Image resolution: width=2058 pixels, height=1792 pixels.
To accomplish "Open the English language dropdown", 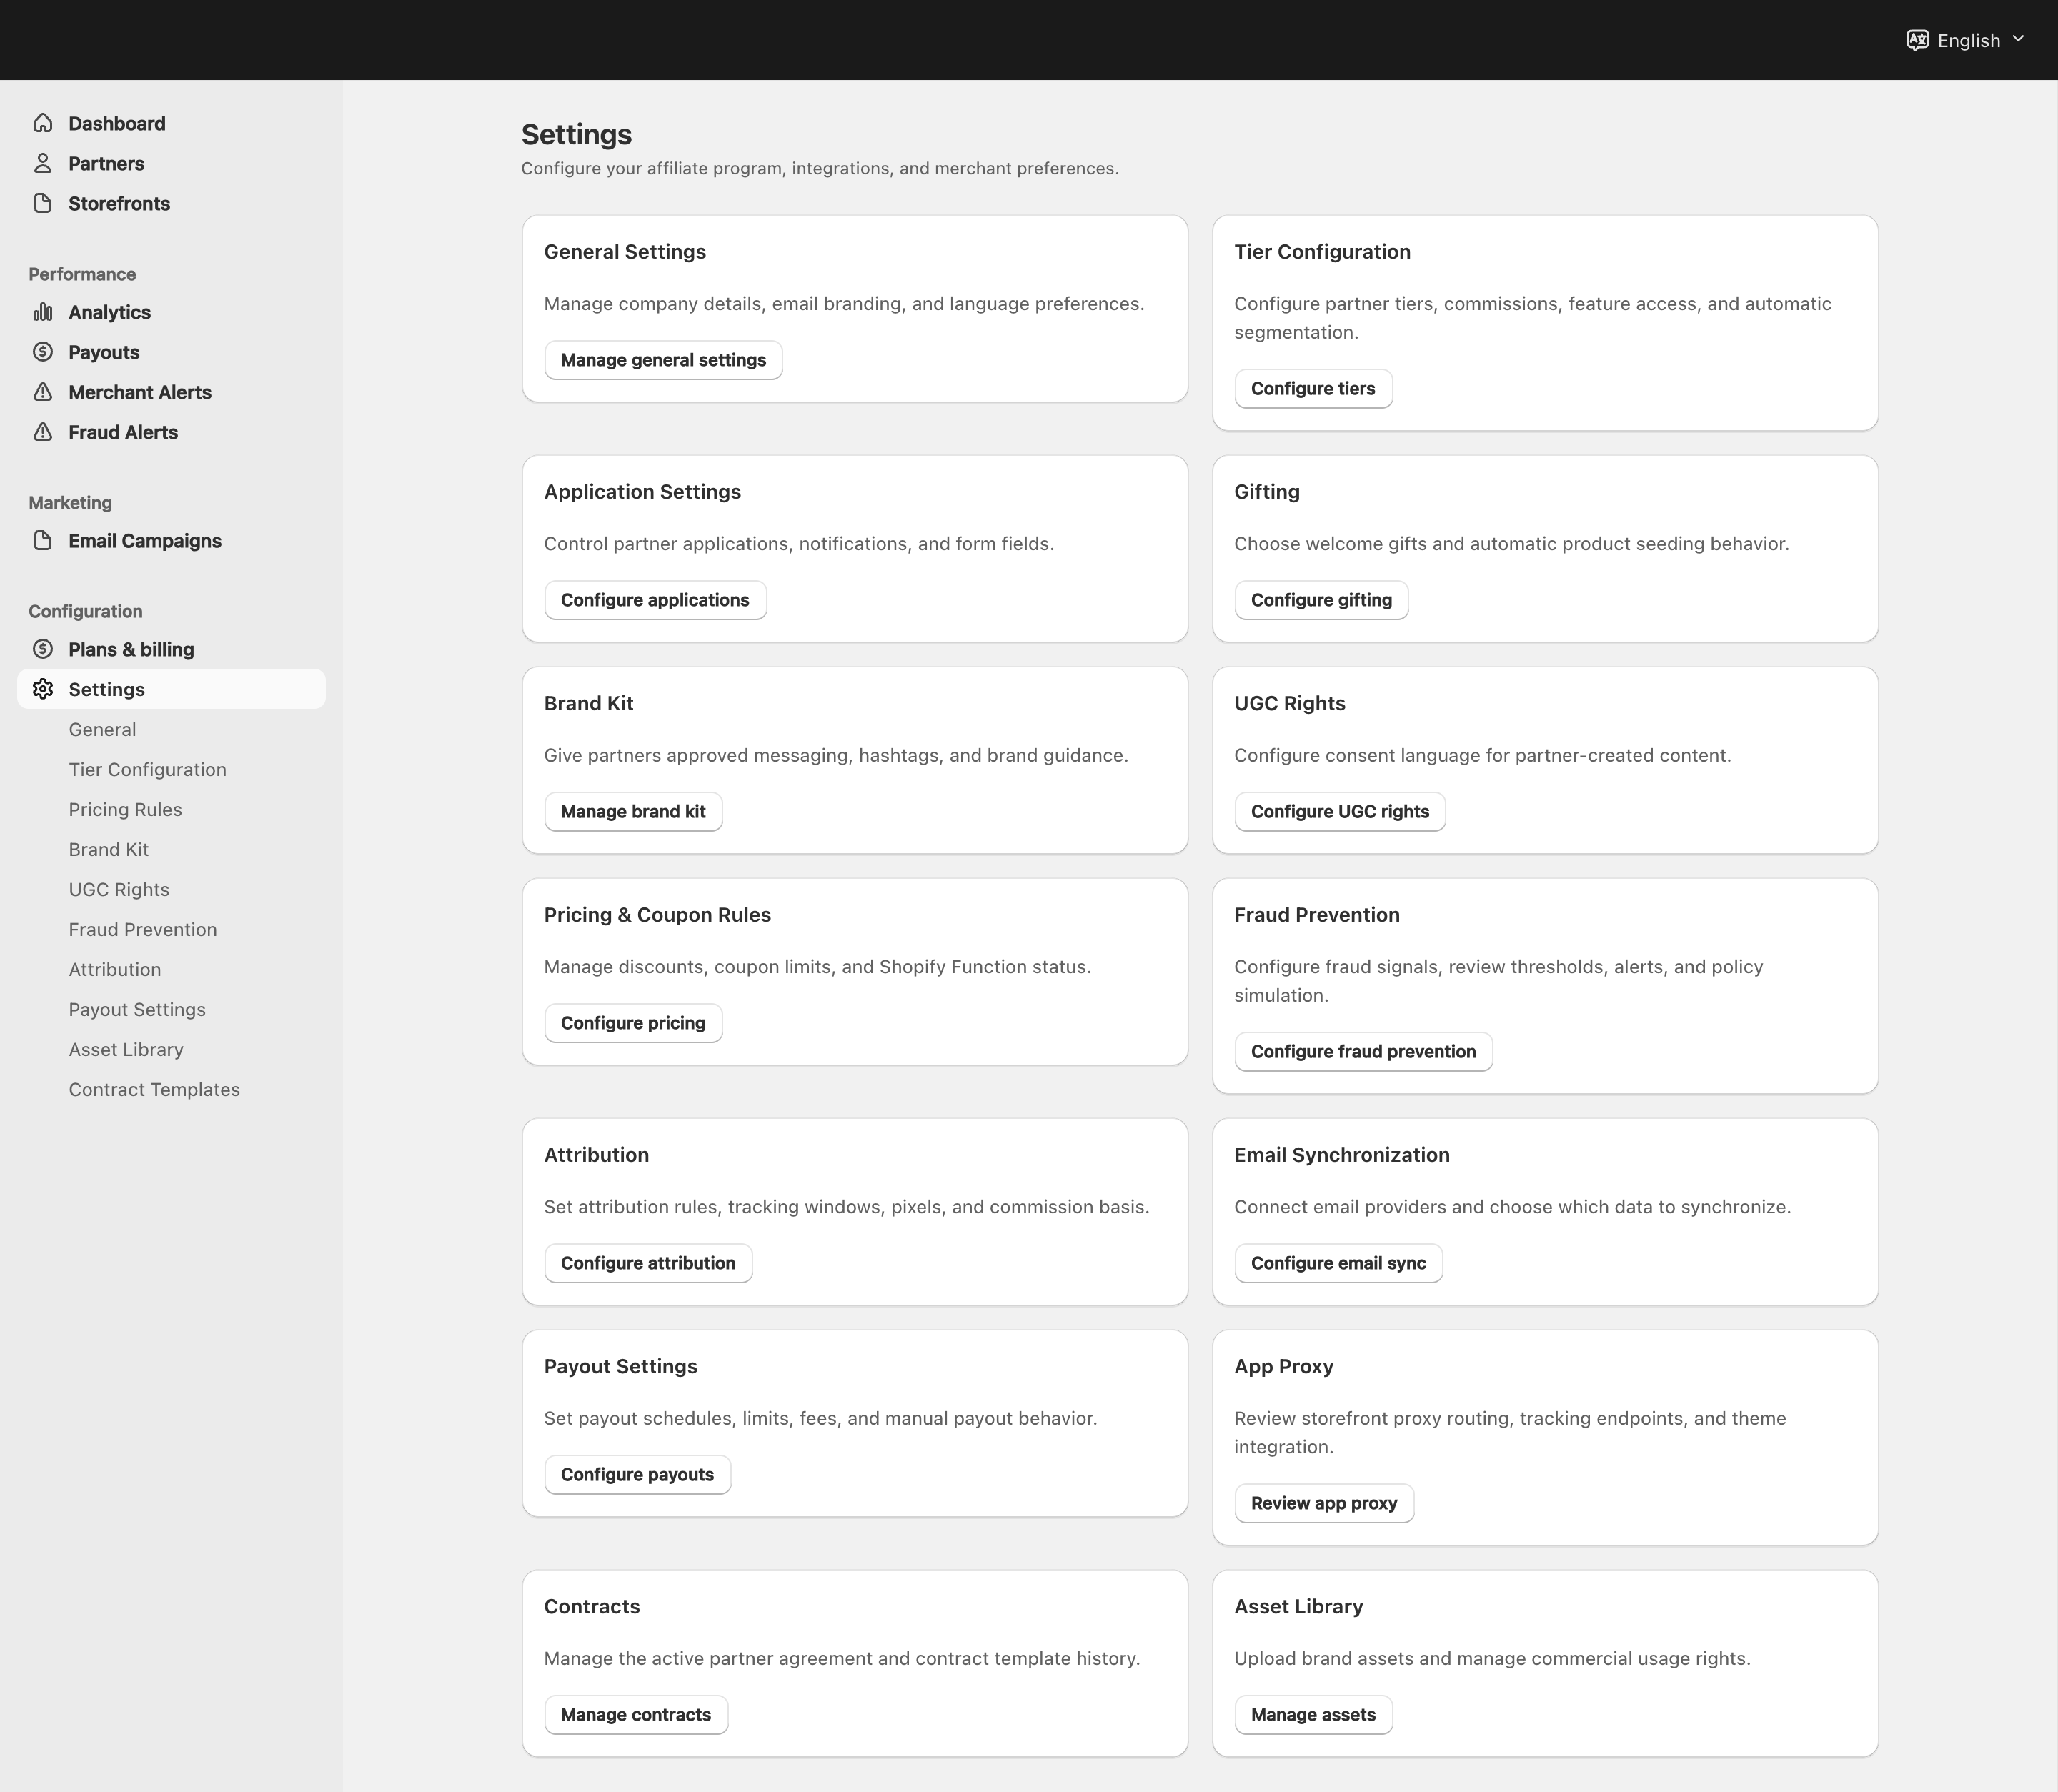I will (x=1966, y=40).
